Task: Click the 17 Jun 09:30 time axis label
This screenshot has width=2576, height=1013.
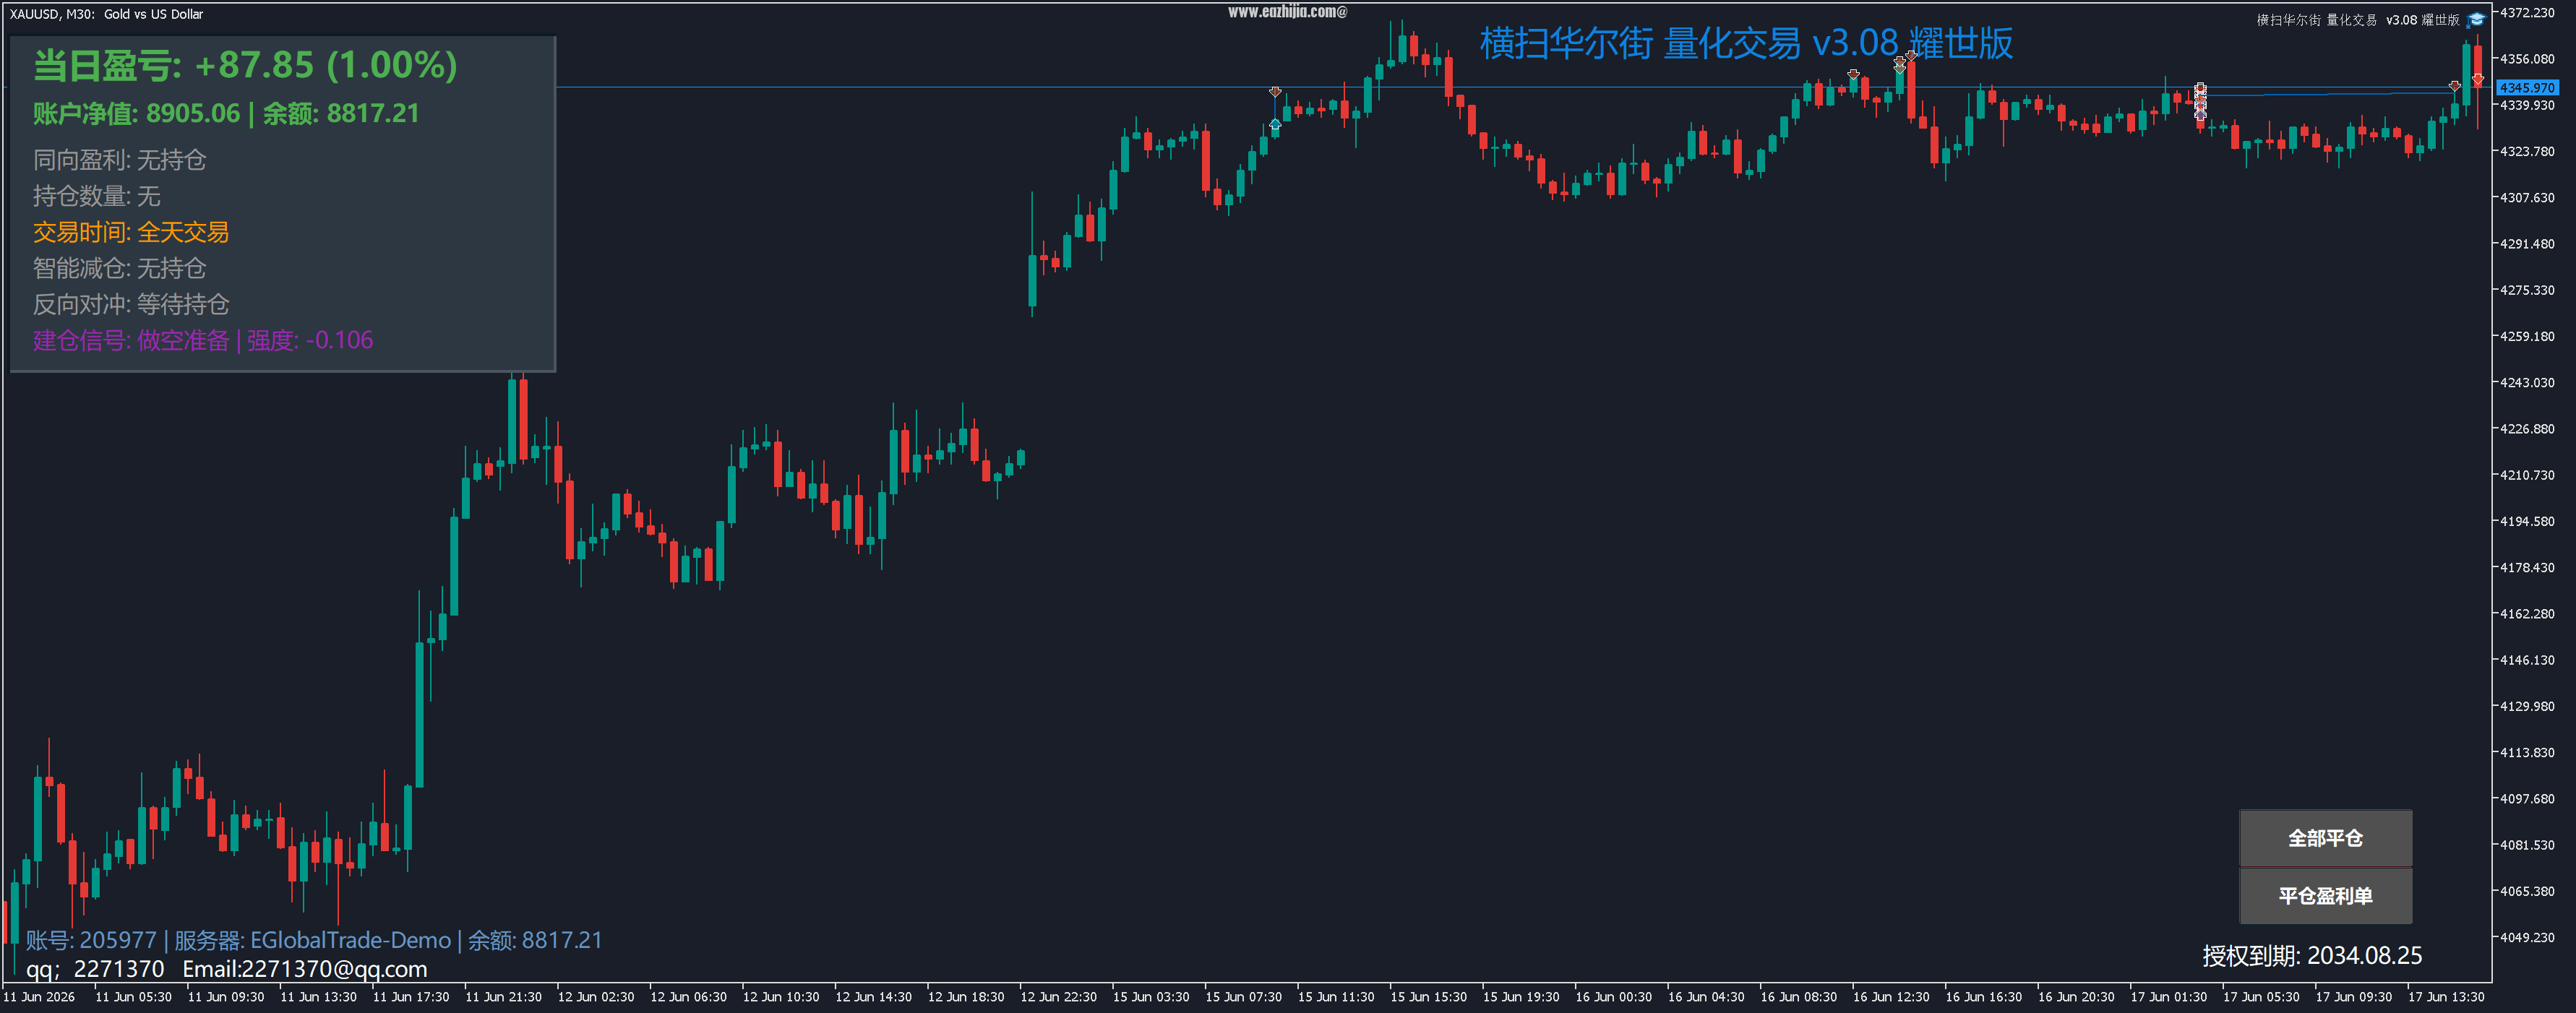Action: (2353, 997)
